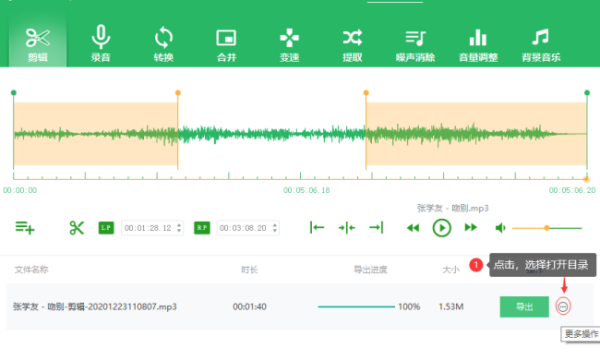Image resolution: width=600 pixels, height=360 pixels.
Task: Click the 时长 column header
Action: point(249,270)
